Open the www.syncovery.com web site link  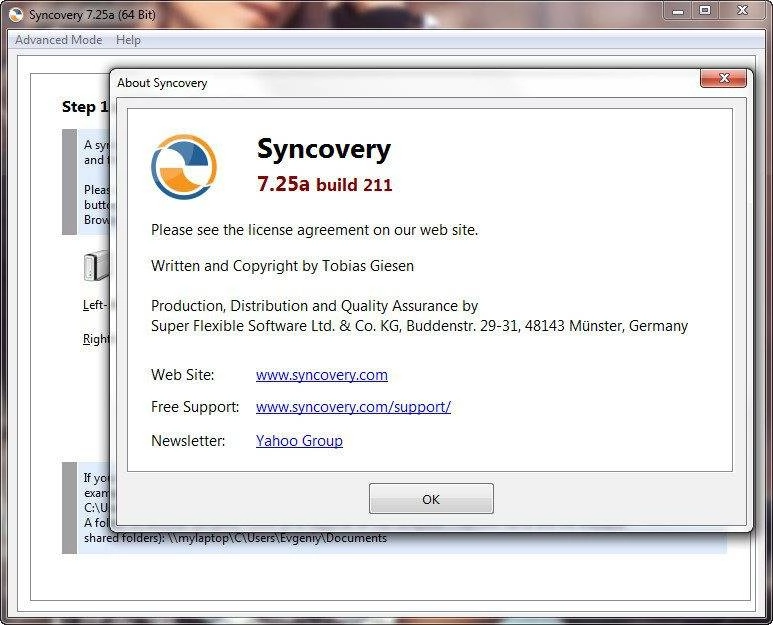click(321, 375)
